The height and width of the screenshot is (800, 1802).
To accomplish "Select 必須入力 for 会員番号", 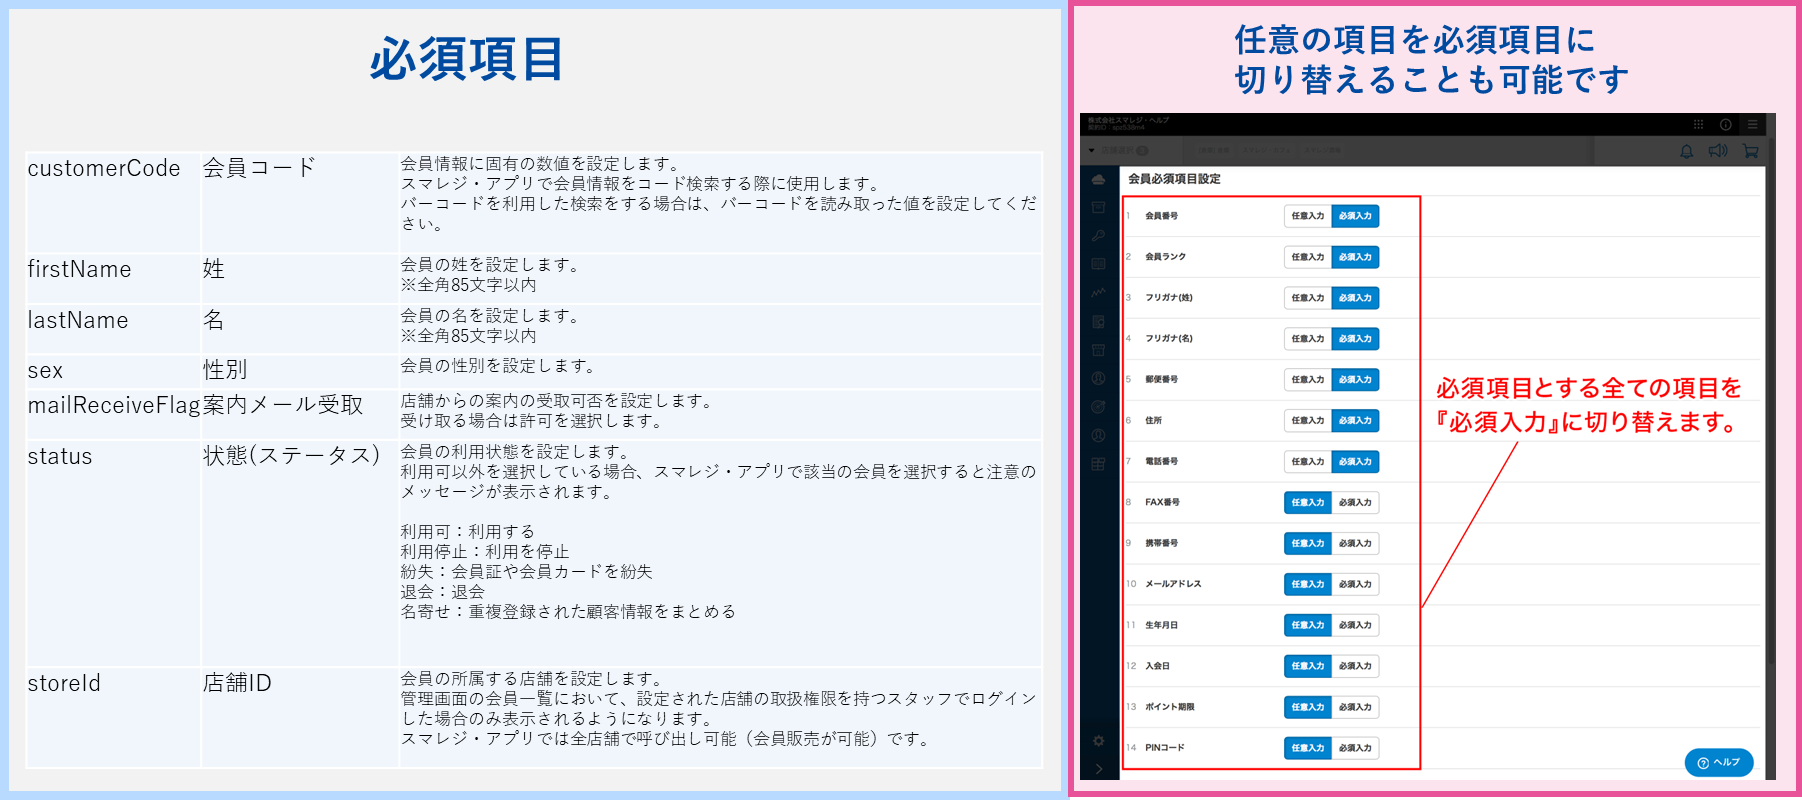I will (1355, 216).
